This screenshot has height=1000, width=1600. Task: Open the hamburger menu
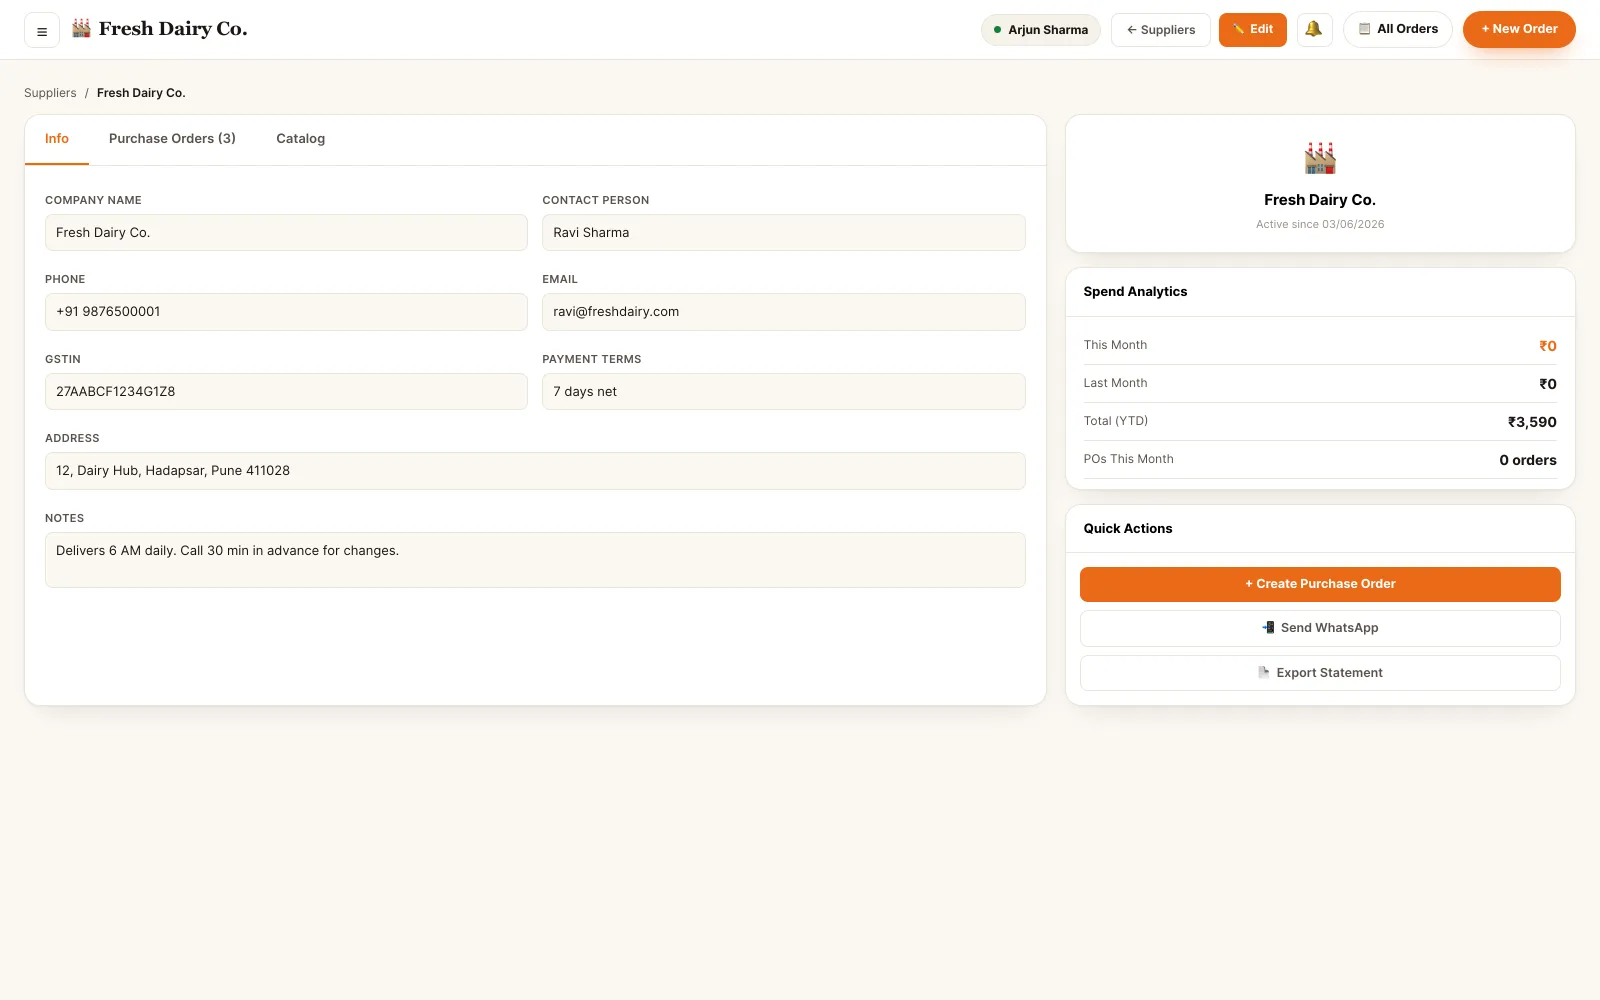[x=42, y=31]
